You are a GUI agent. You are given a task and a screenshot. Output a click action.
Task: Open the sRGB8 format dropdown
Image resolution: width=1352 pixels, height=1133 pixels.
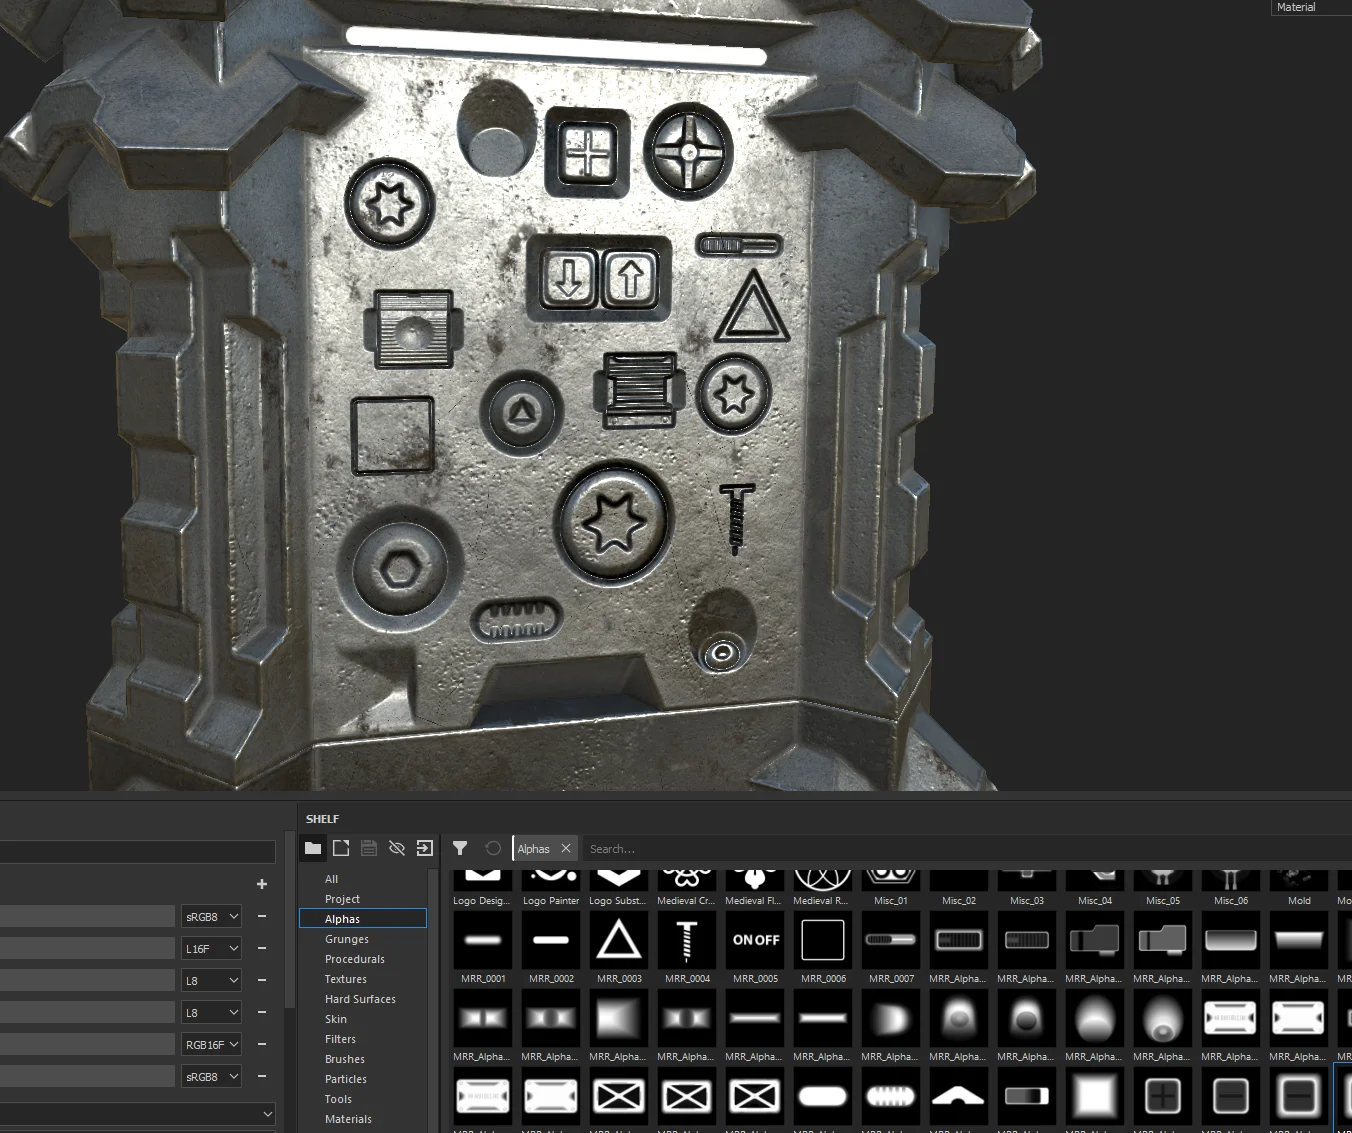[x=210, y=916]
